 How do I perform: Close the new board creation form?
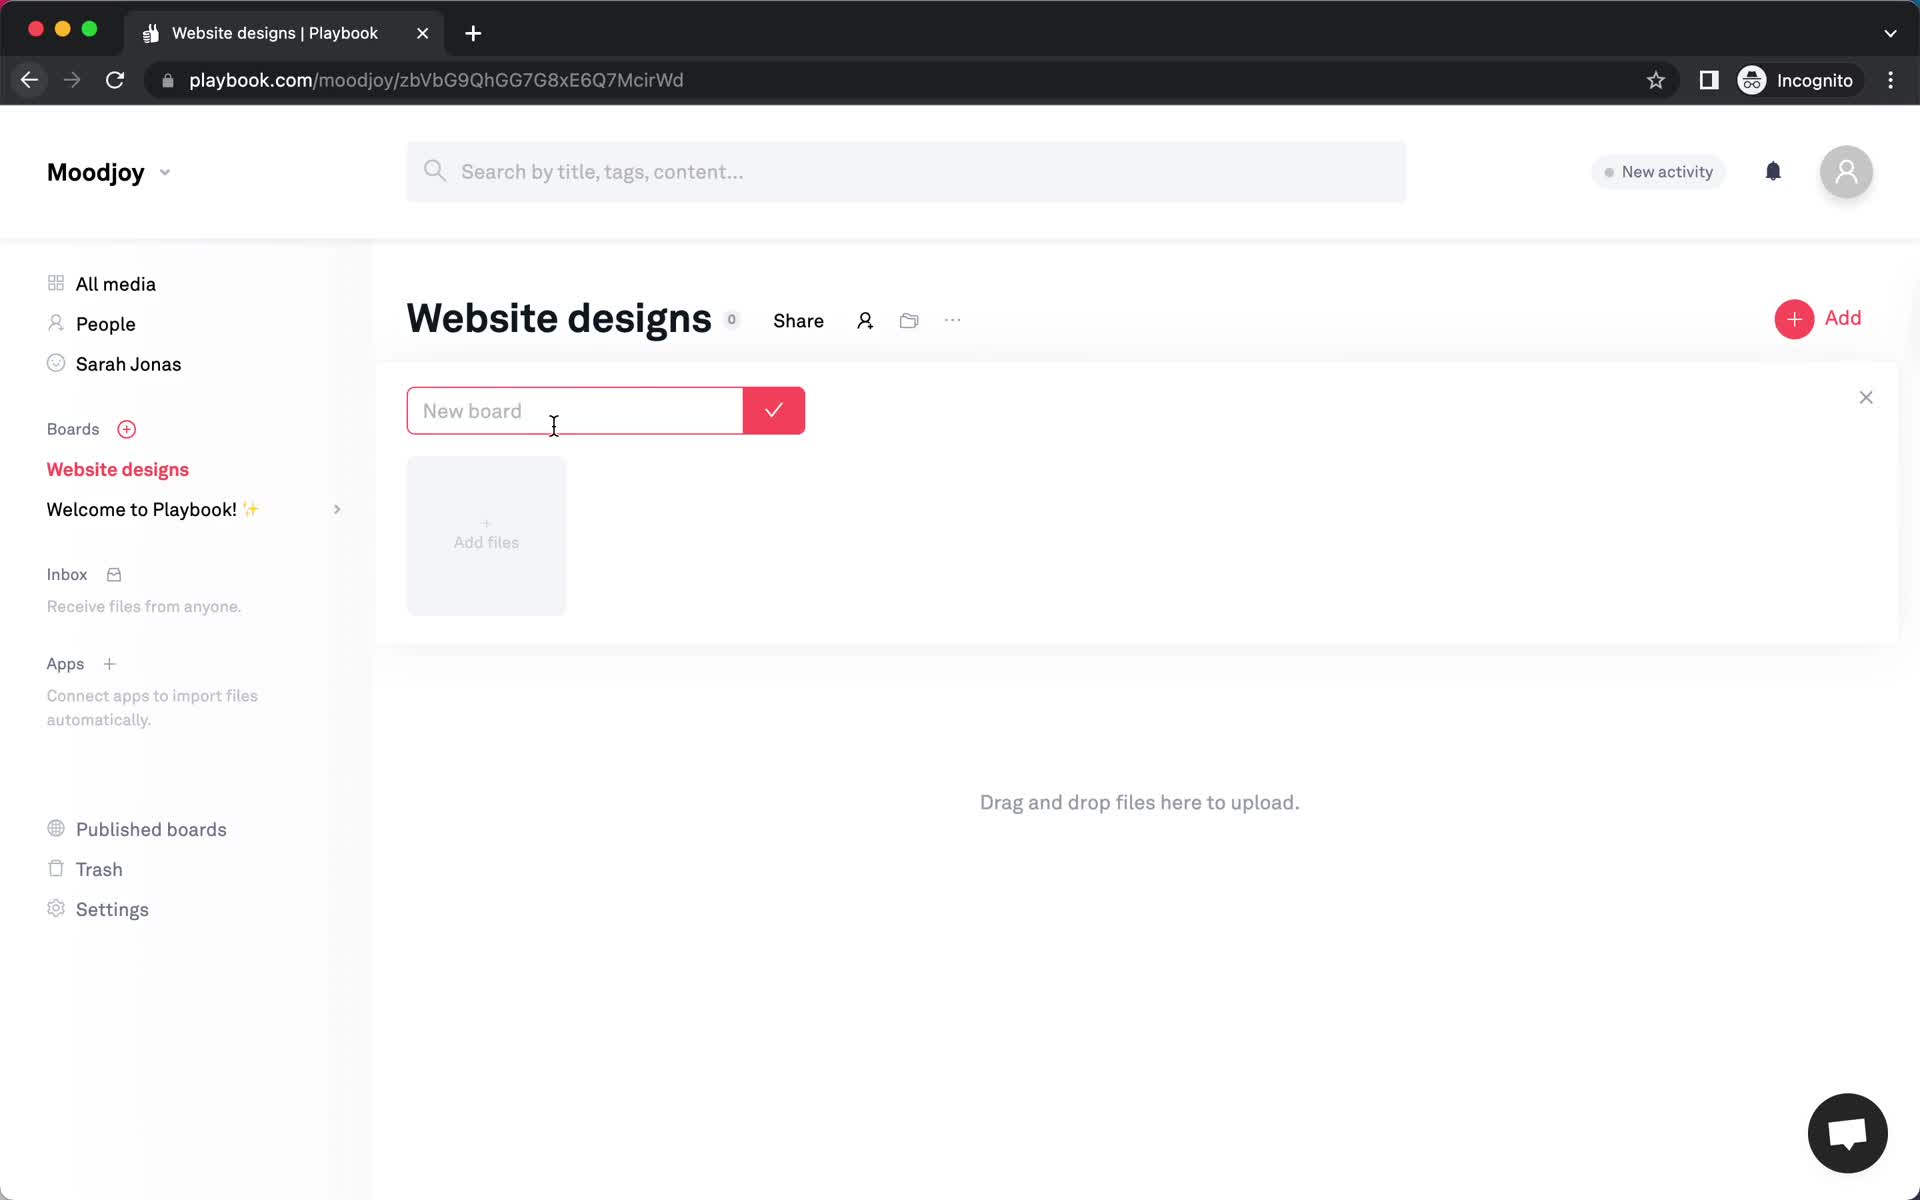[1866, 397]
